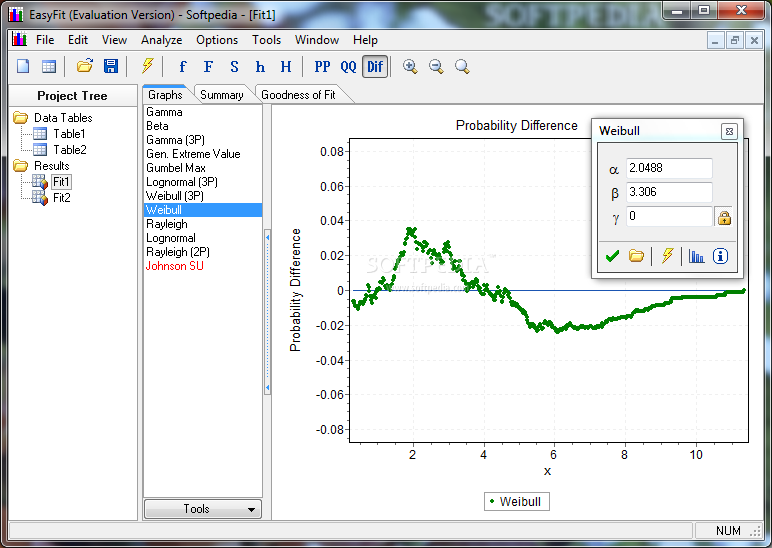
Task: Open the Options menu
Action: 217,40
